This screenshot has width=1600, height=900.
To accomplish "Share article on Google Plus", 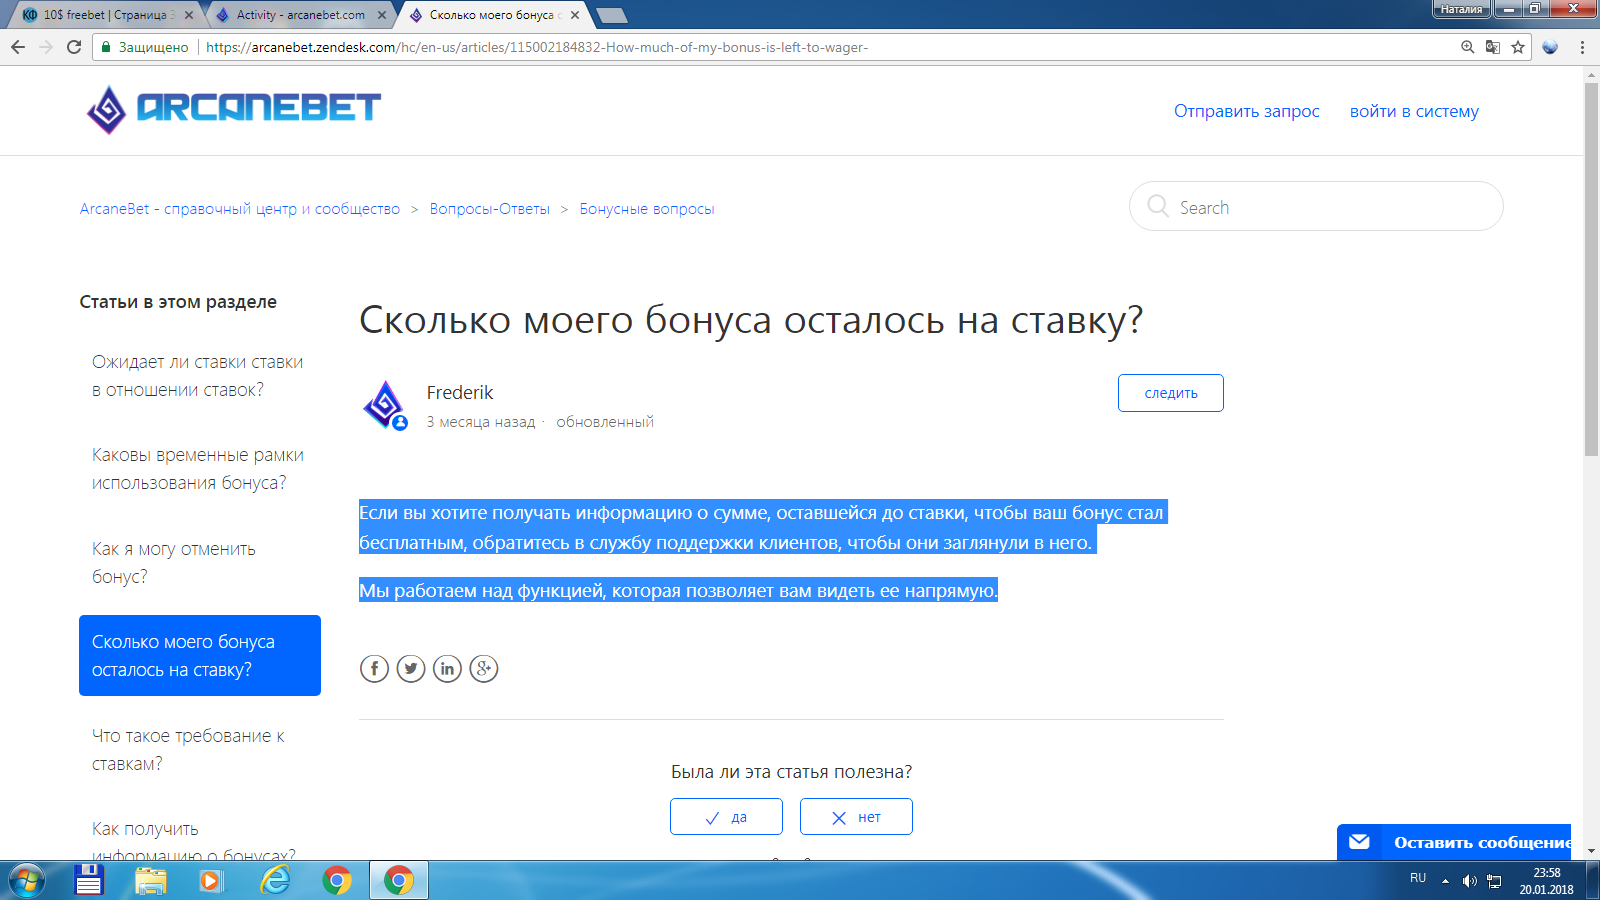I will click(x=484, y=668).
